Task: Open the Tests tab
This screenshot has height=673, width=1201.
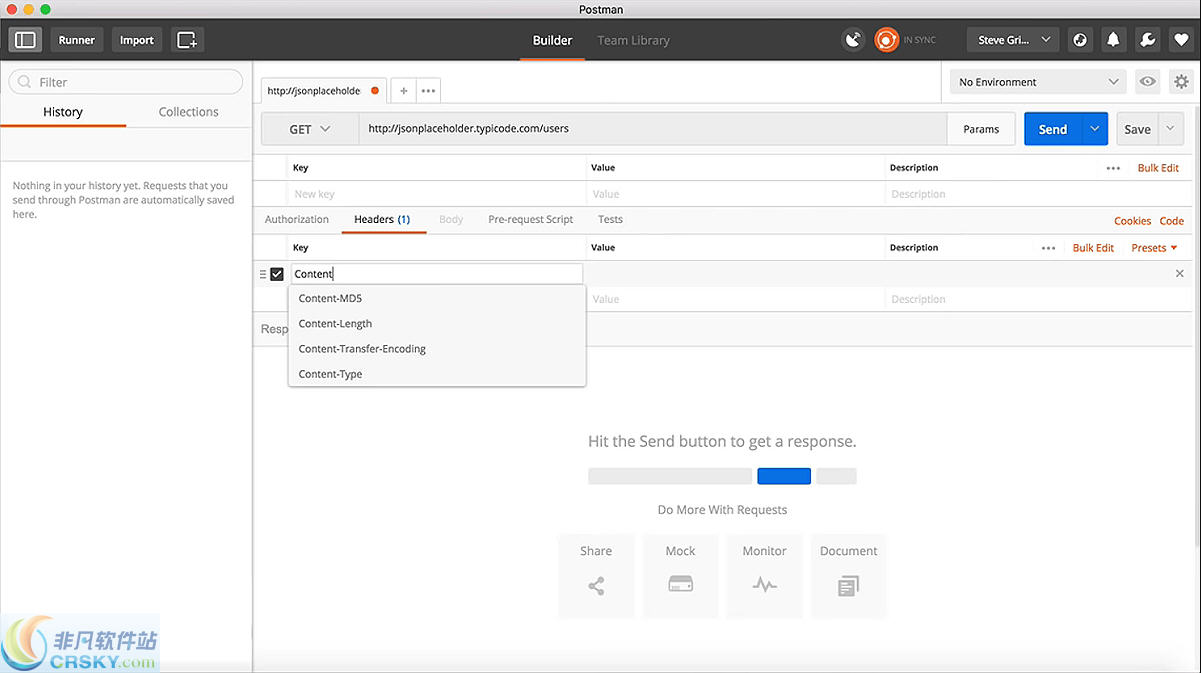Action: pos(610,219)
